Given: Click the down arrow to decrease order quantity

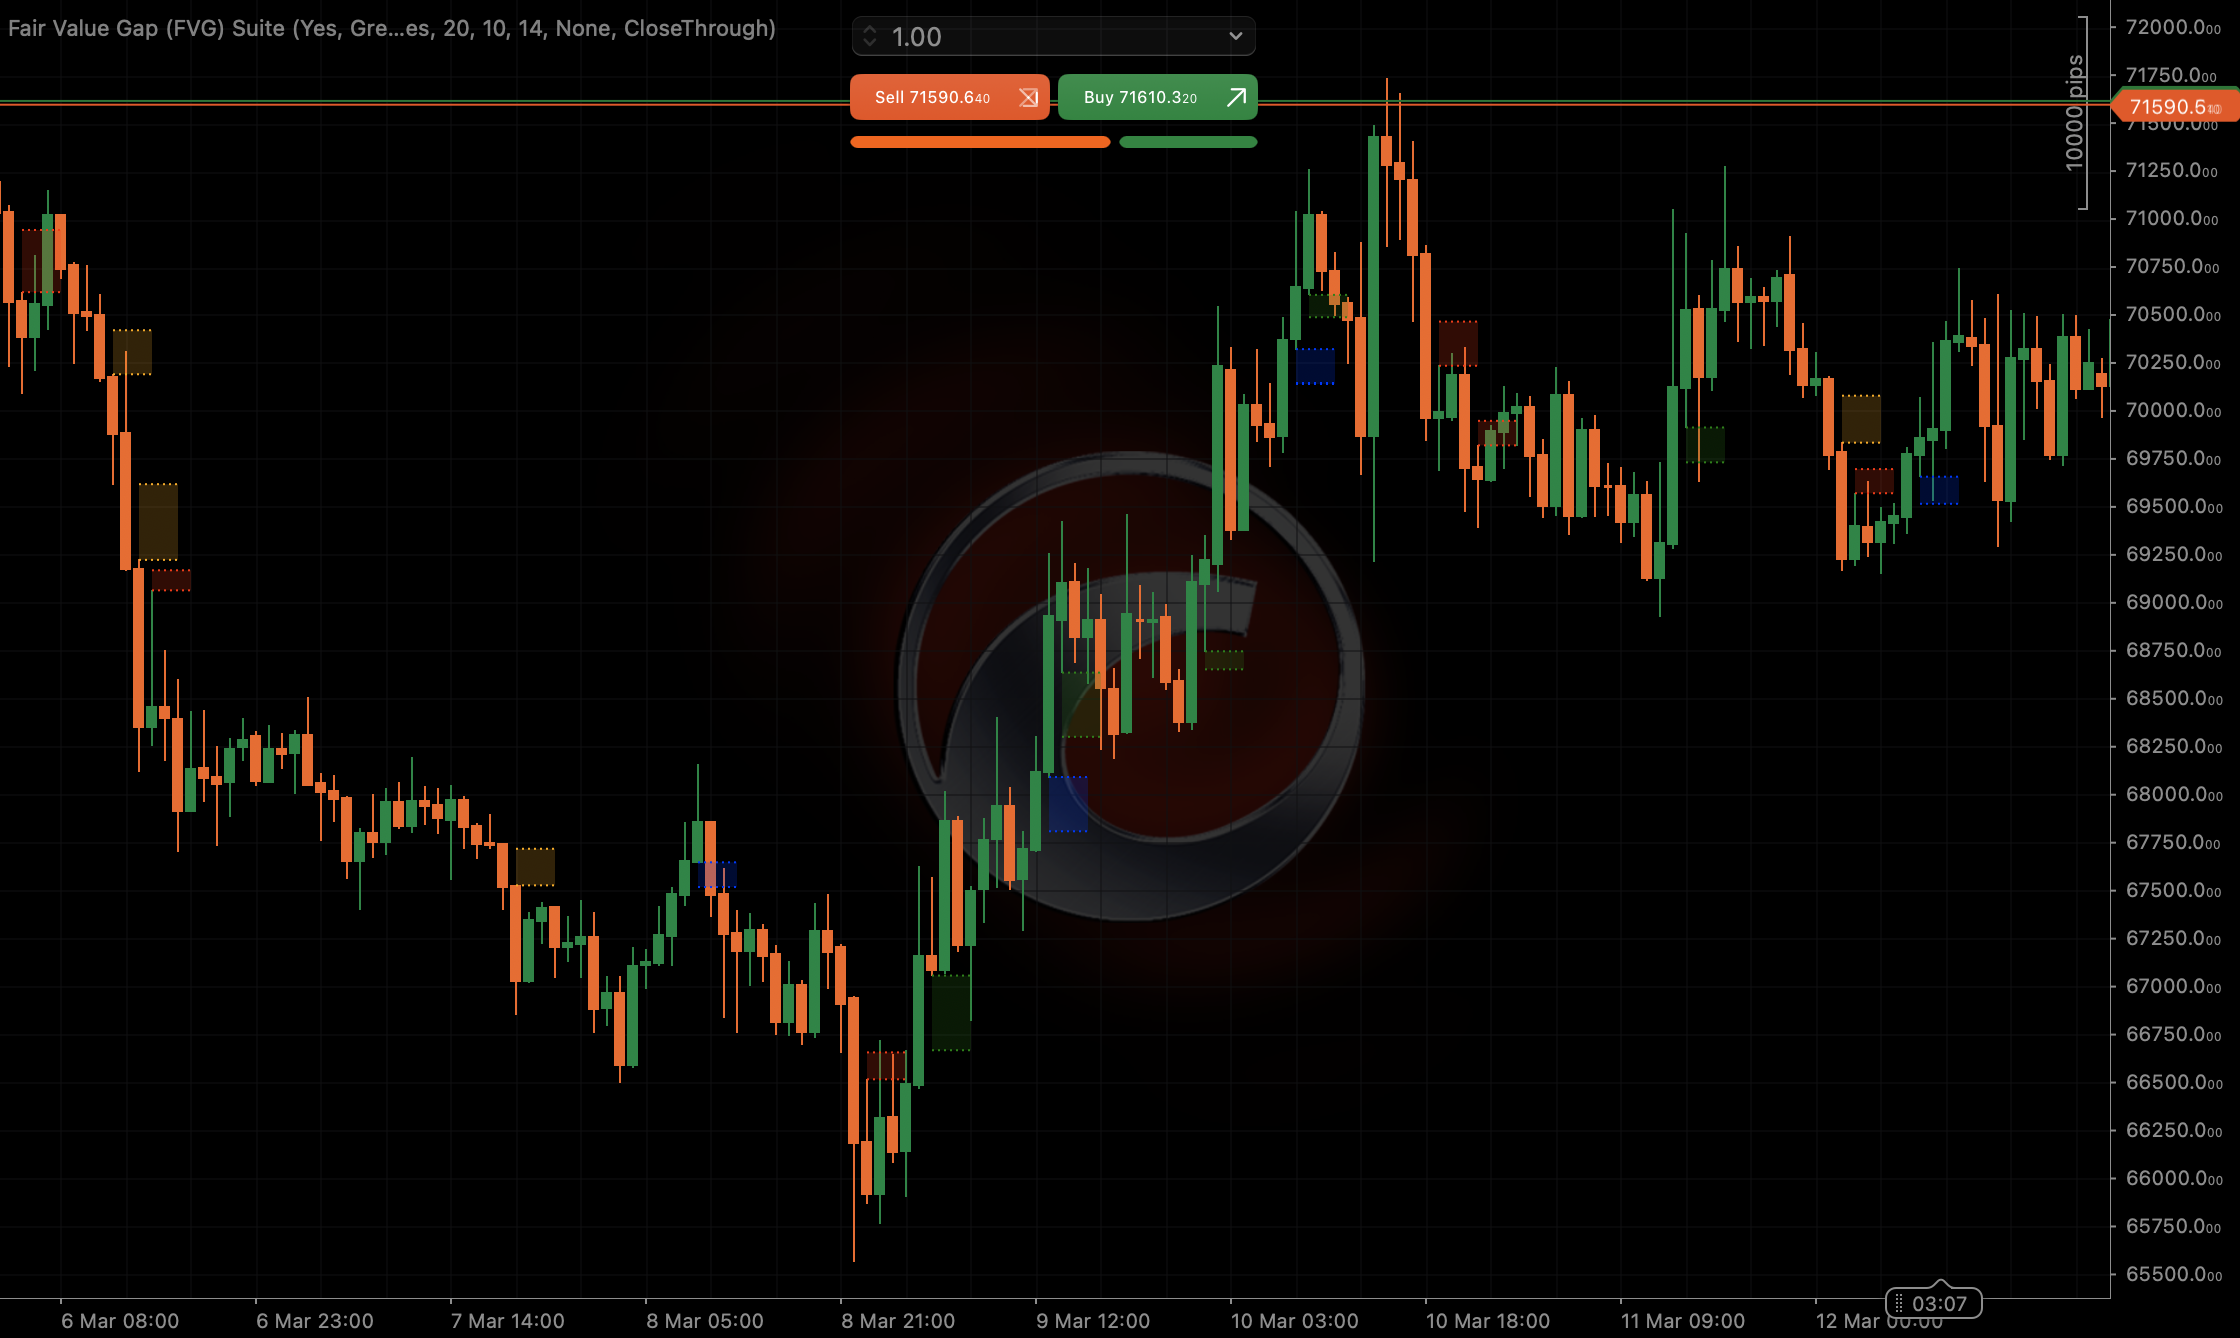Looking at the screenshot, I should [x=869, y=43].
